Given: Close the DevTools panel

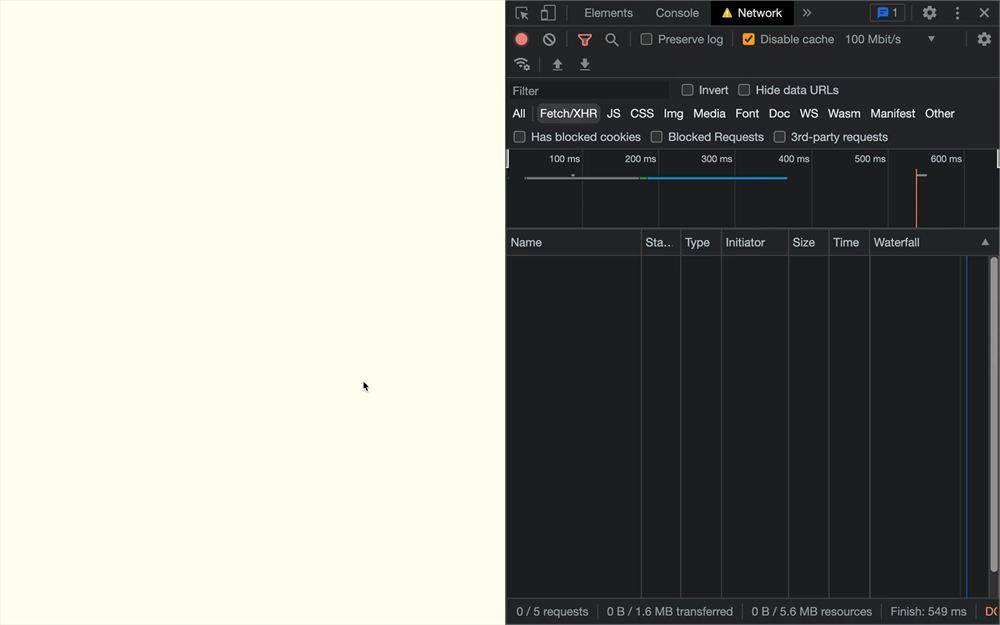Looking at the screenshot, I should click(x=984, y=13).
